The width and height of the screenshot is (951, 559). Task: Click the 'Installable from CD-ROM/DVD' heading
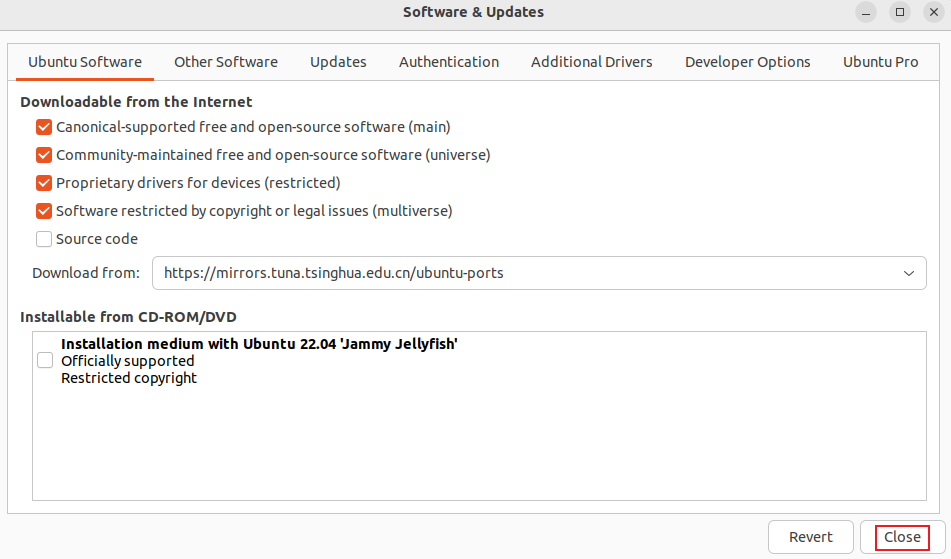pyautogui.click(x=128, y=316)
